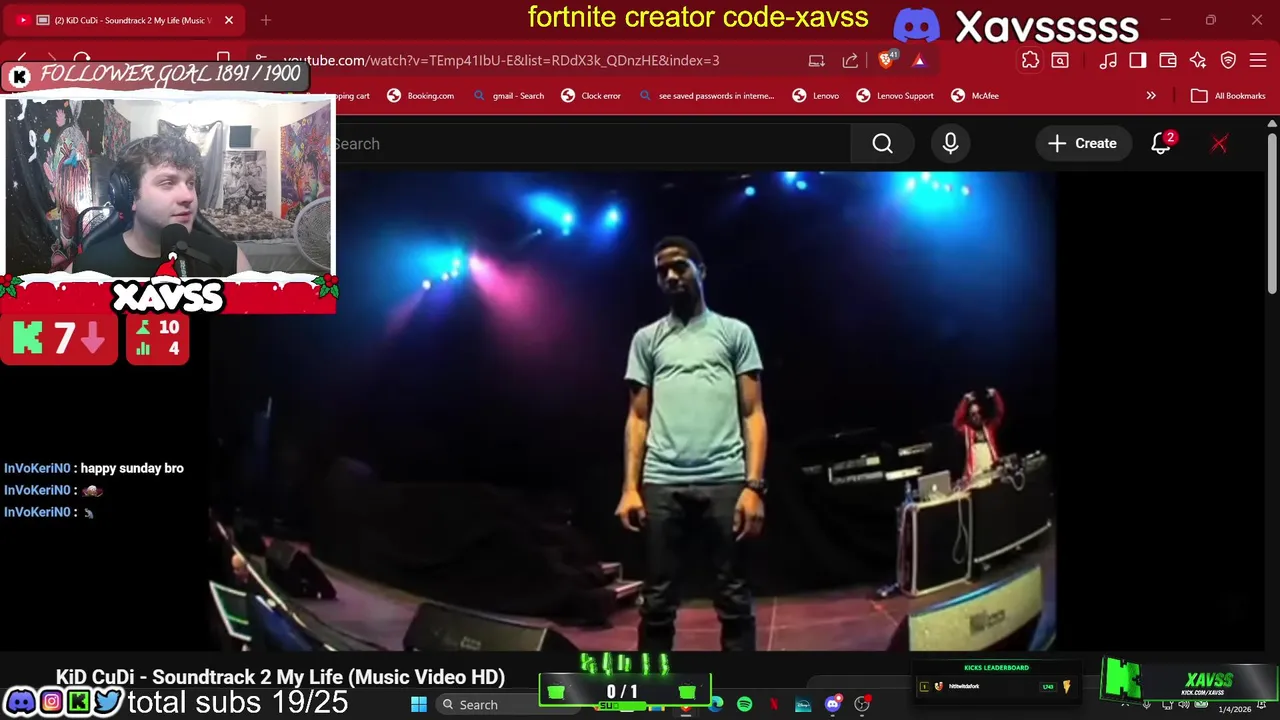The width and height of the screenshot is (1280, 720).
Task: Open the Booking.com bookmark
Action: pos(420,96)
